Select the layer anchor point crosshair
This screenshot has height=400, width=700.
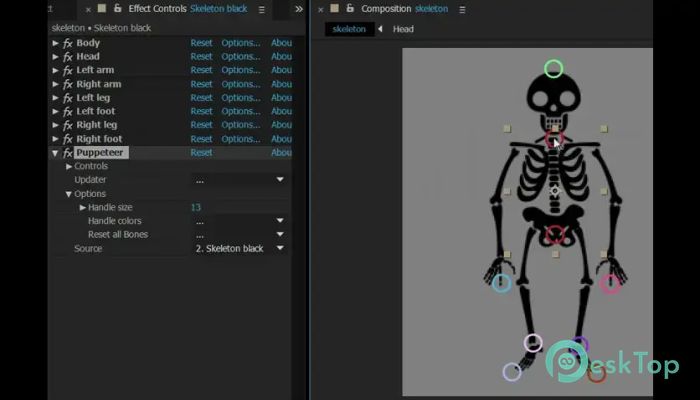tap(555, 191)
